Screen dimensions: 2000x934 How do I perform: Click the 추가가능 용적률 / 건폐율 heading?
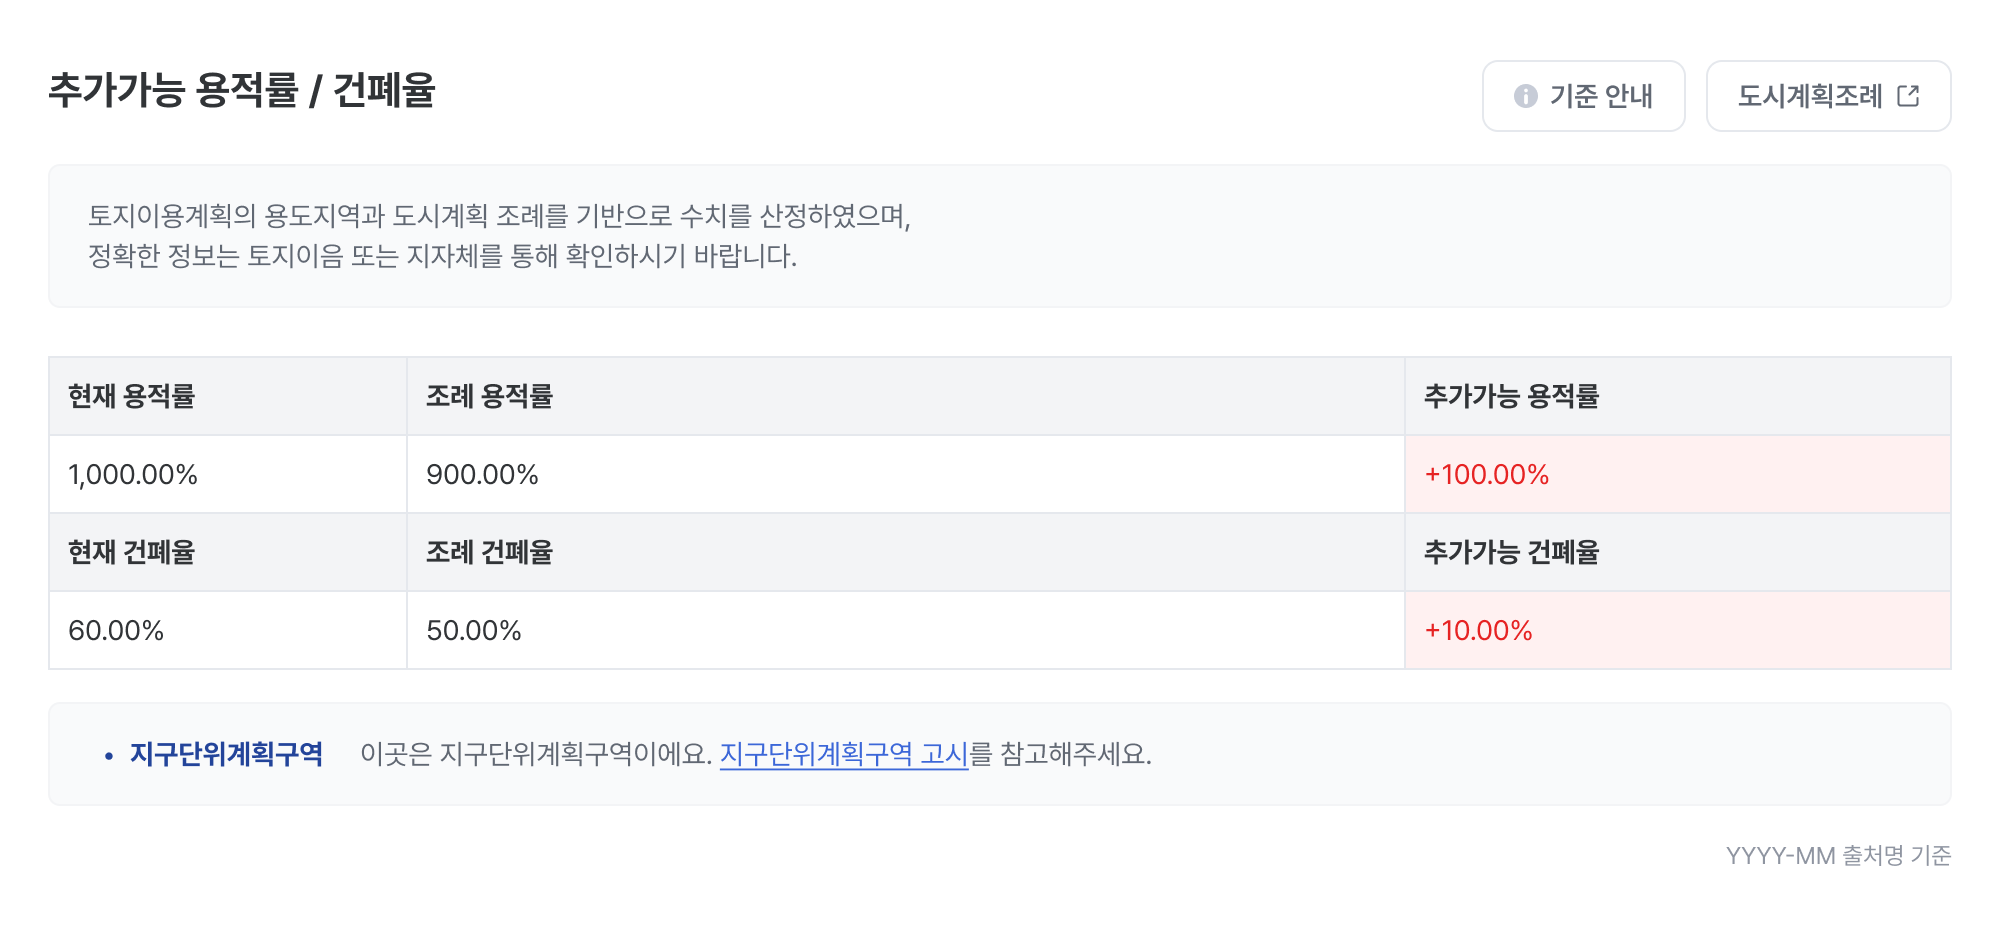coord(242,90)
